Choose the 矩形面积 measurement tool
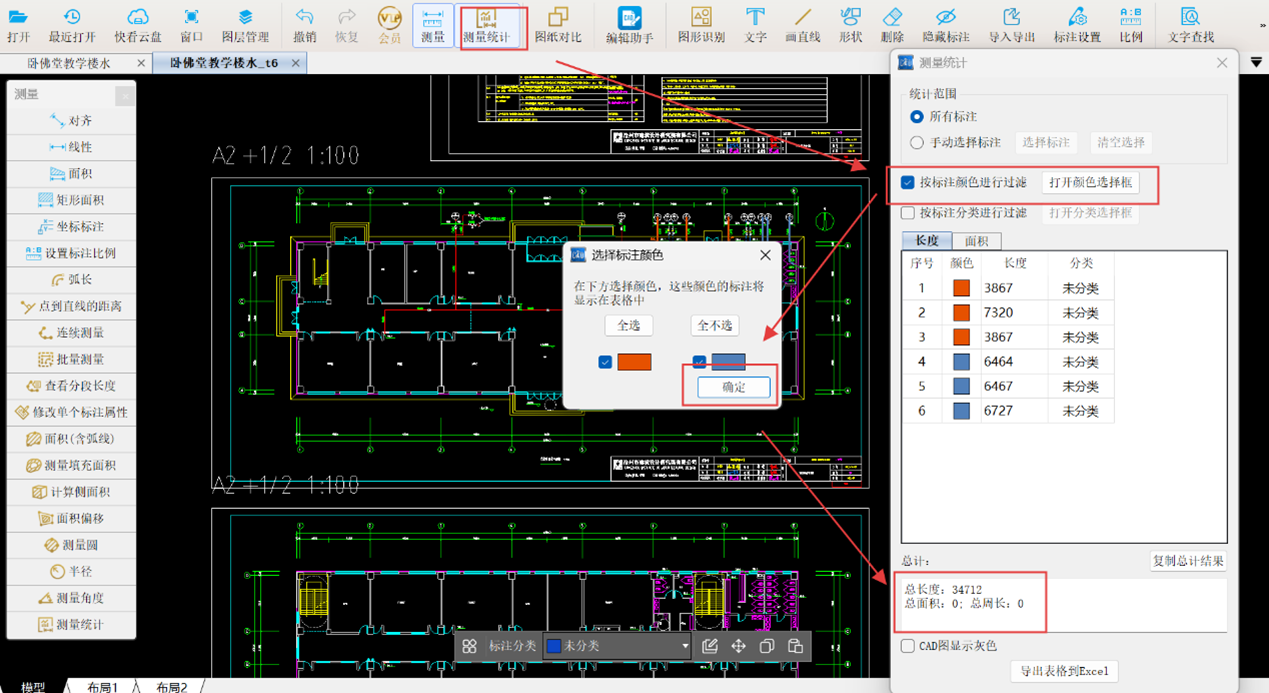The height and width of the screenshot is (693, 1269). pos(70,200)
